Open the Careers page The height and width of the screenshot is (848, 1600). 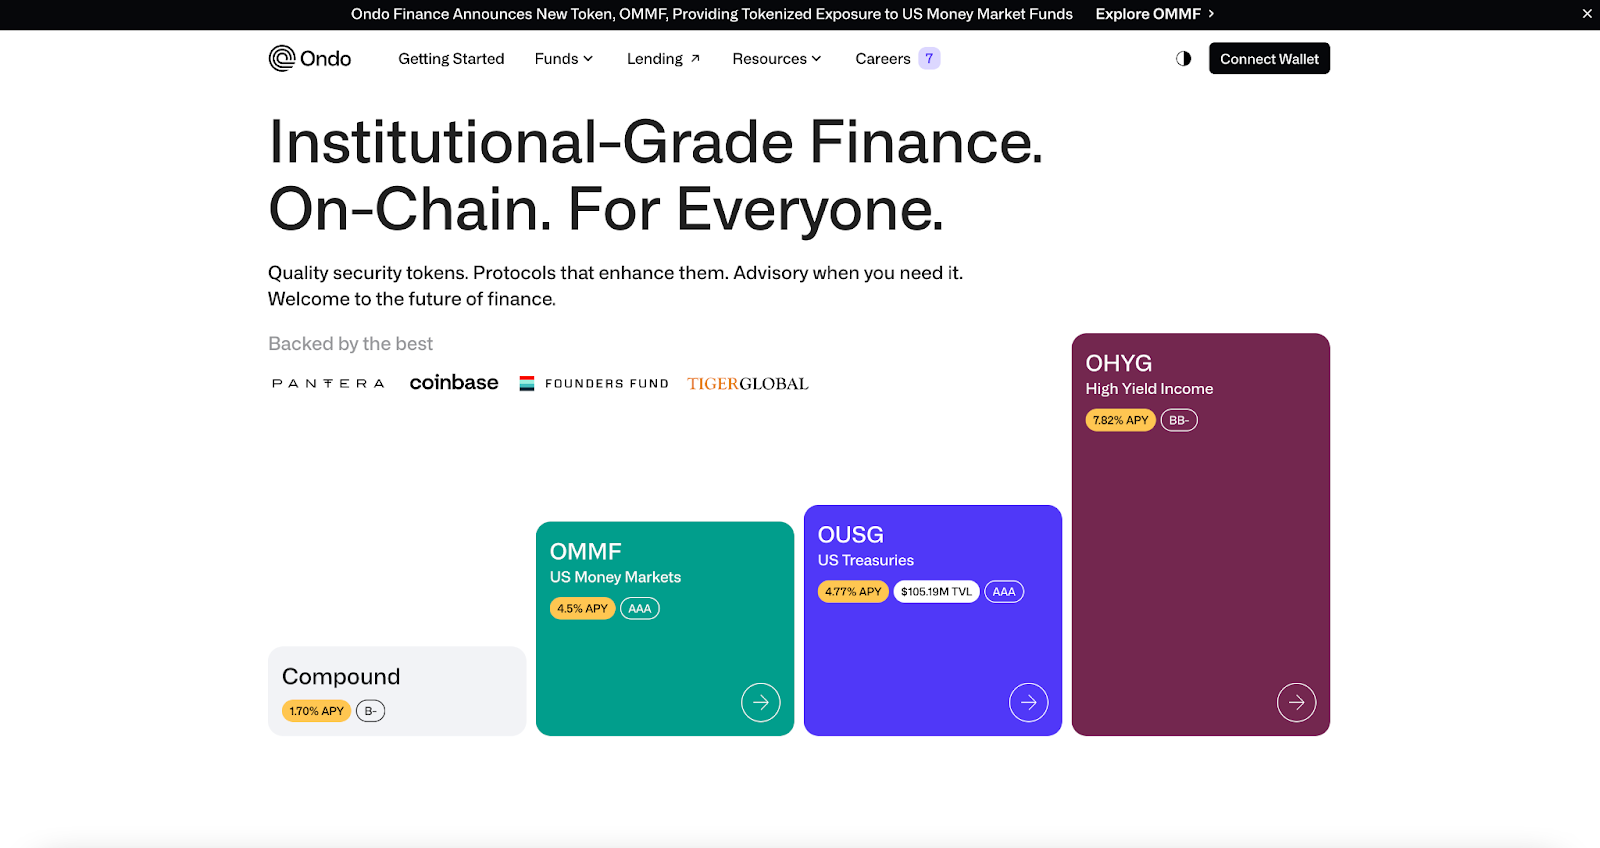(883, 59)
